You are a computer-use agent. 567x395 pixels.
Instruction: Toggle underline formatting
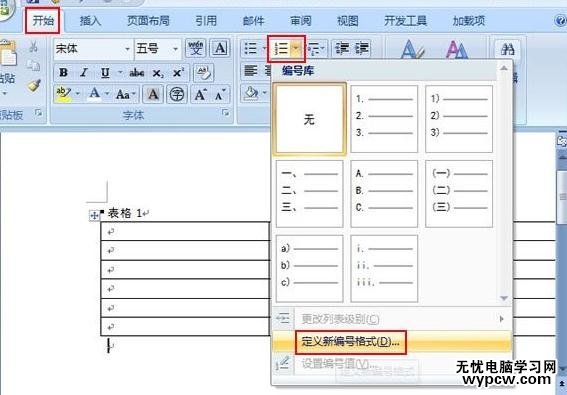(105, 73)
